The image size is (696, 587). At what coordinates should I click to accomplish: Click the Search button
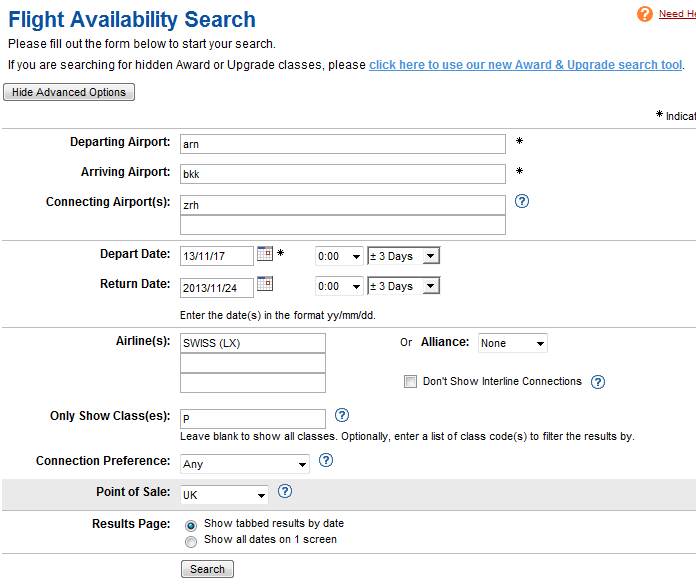(x=207, y=569)
